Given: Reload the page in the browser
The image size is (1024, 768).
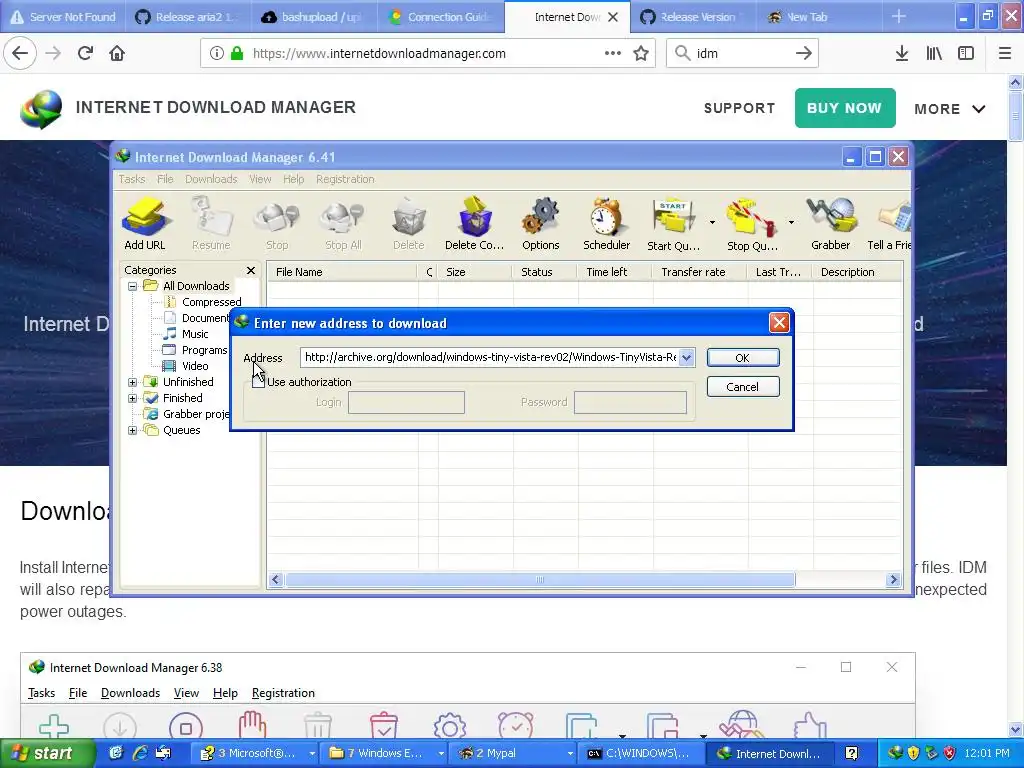Looking at the screenshot, I should (x=85, y=53).
